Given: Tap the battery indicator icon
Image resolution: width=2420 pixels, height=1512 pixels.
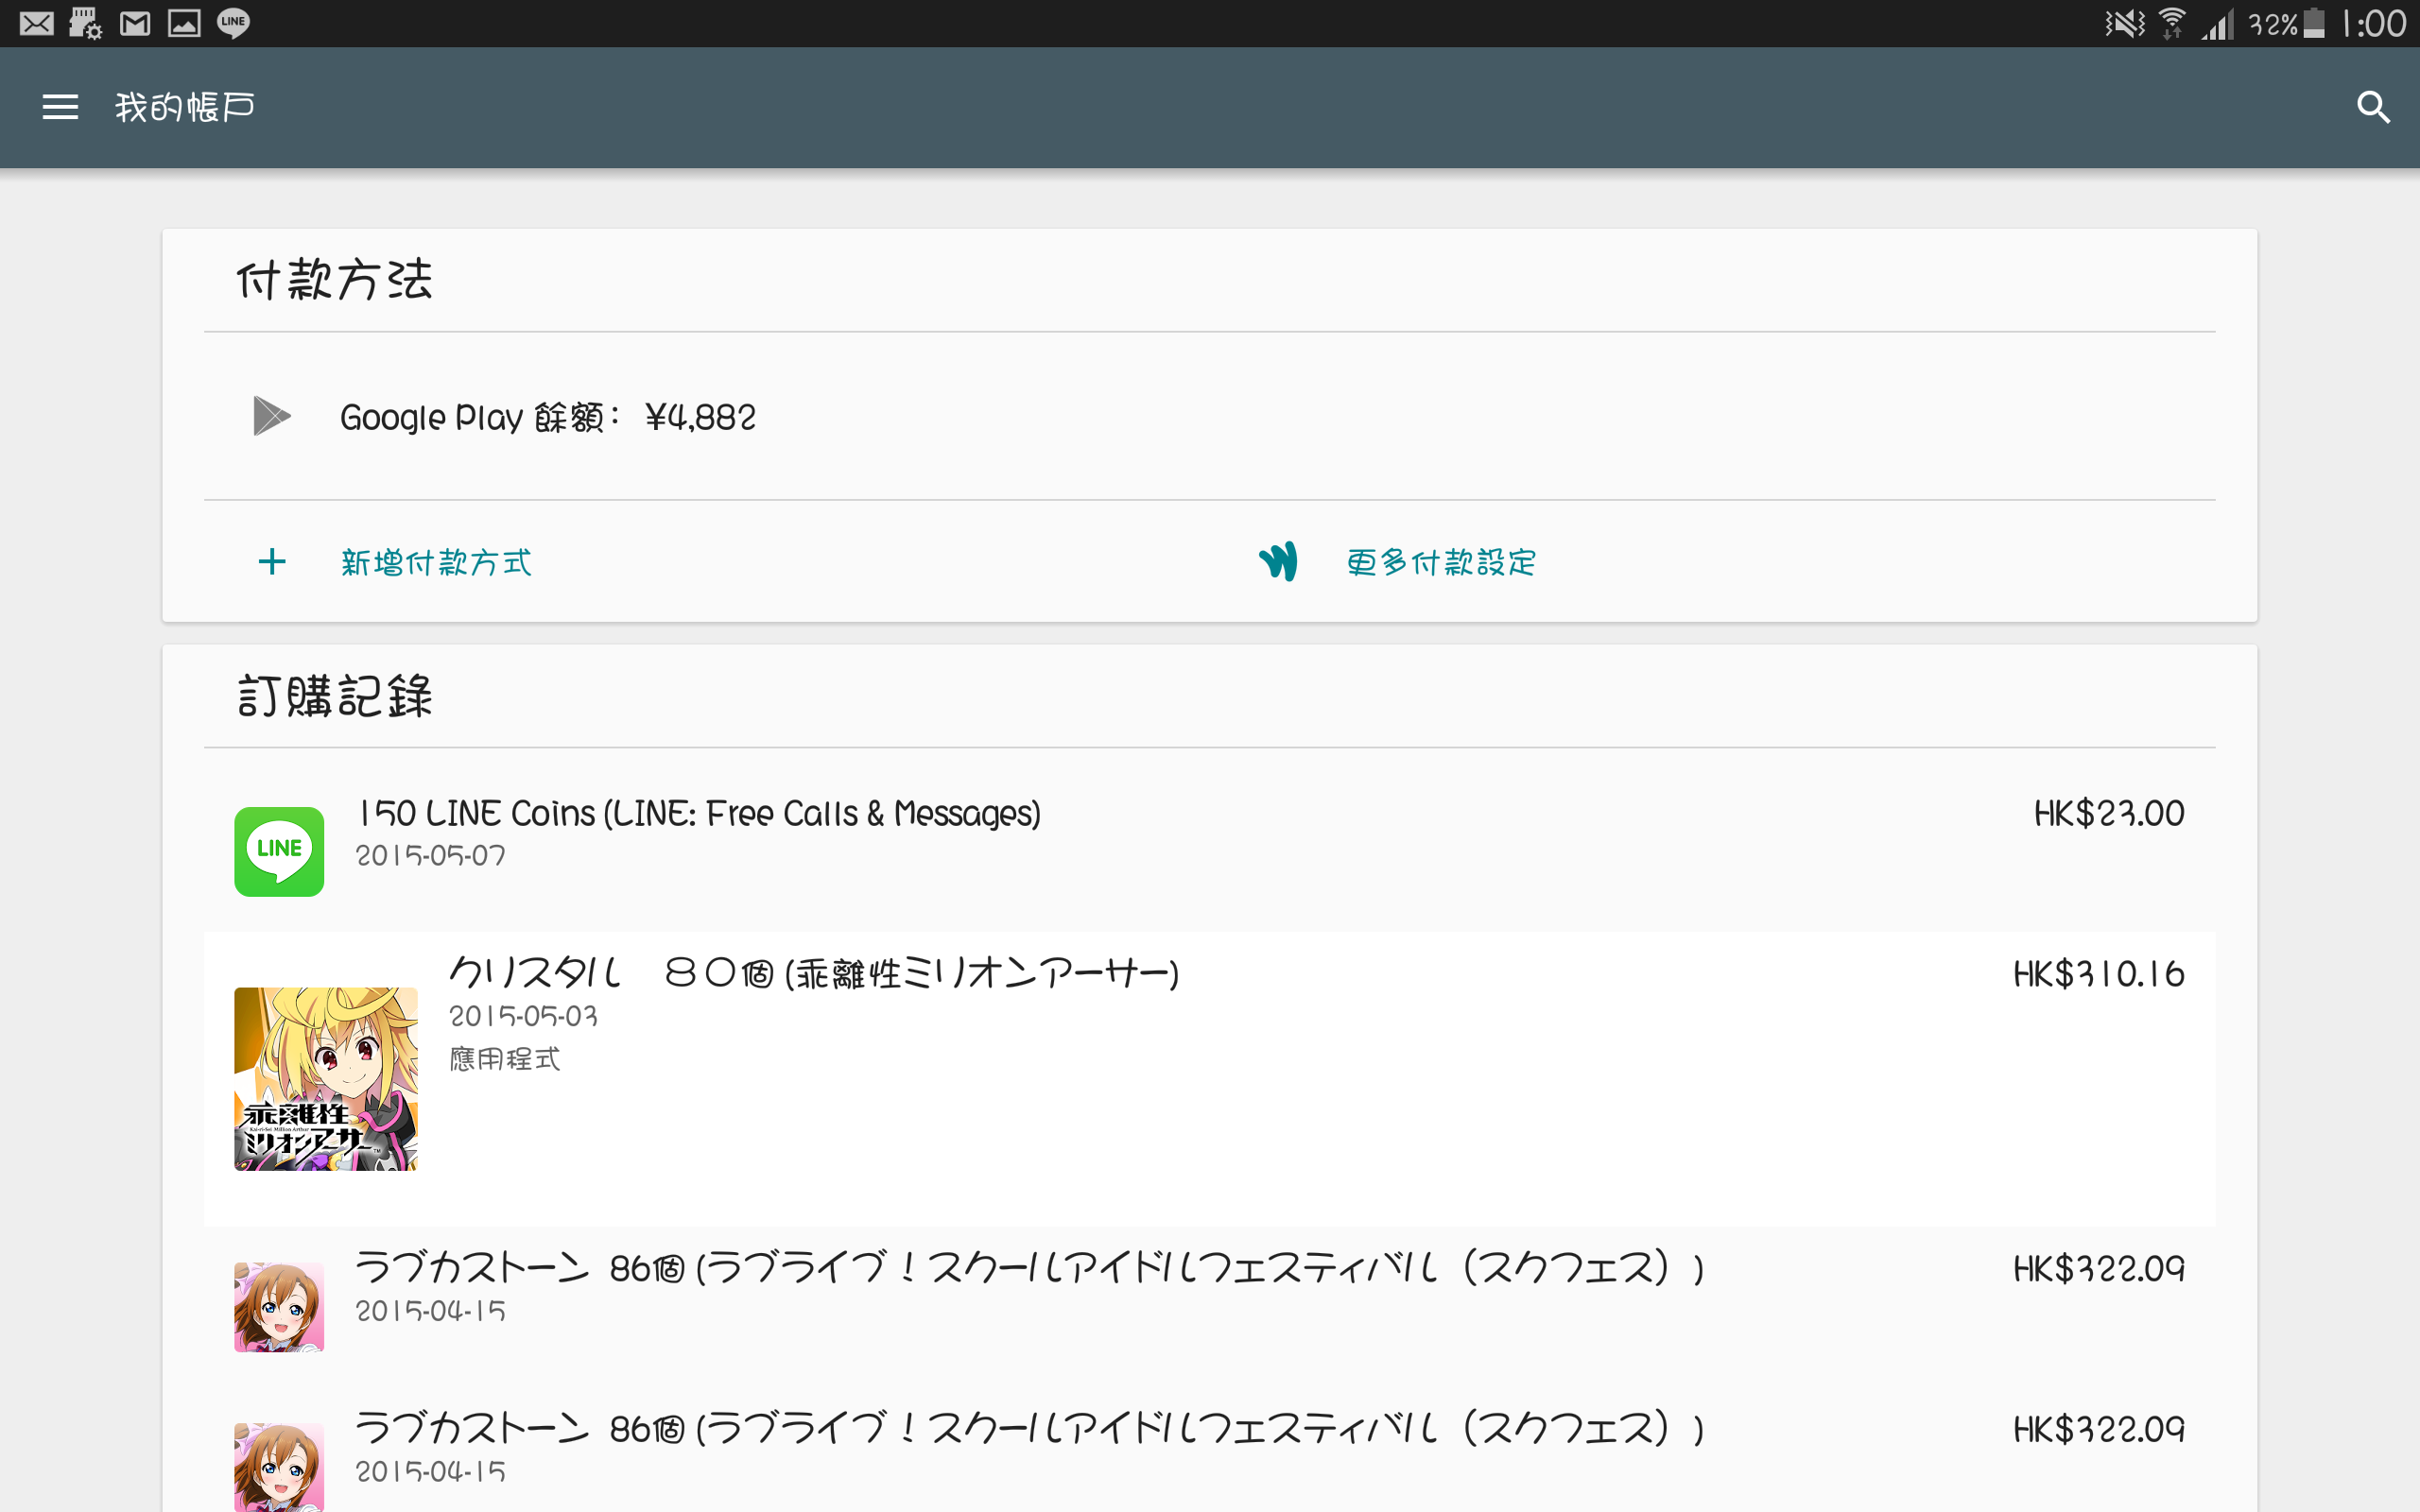Looking at the screenshot, I should click(x=2314, y=23).
